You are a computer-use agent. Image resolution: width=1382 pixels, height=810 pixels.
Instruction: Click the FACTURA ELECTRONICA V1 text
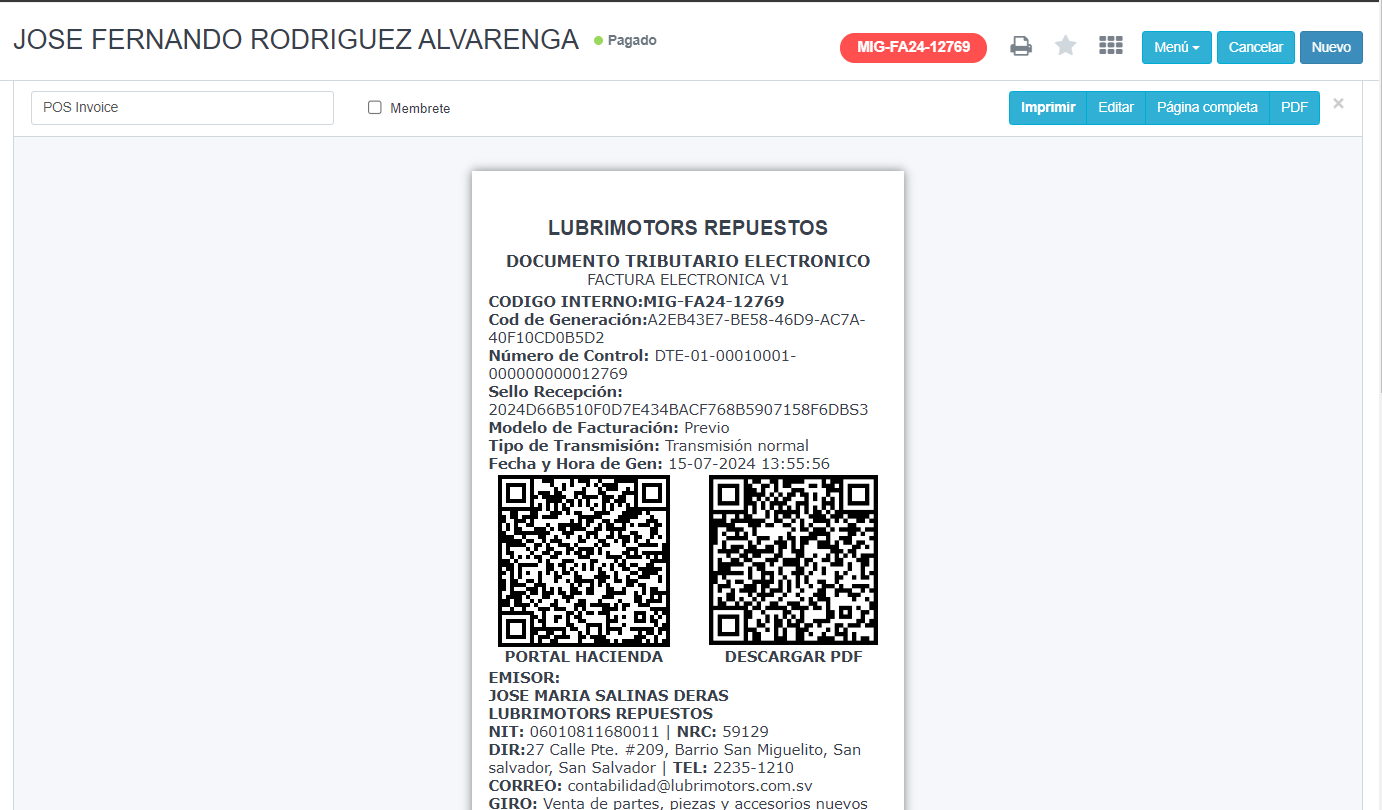(x=688, y=280)
